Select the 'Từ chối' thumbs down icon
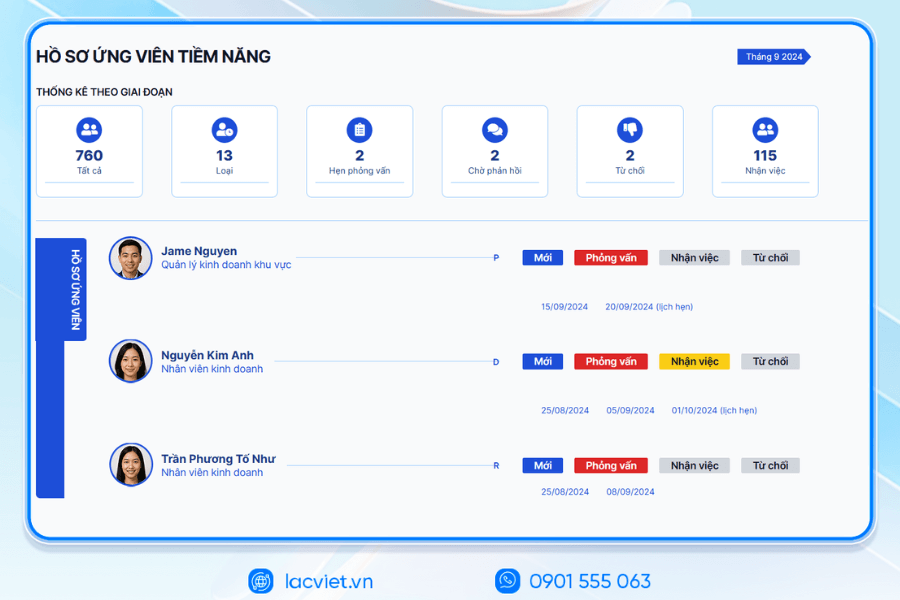Image resolution: width=900 pixels, height=600 pixels. coord(630,130)
